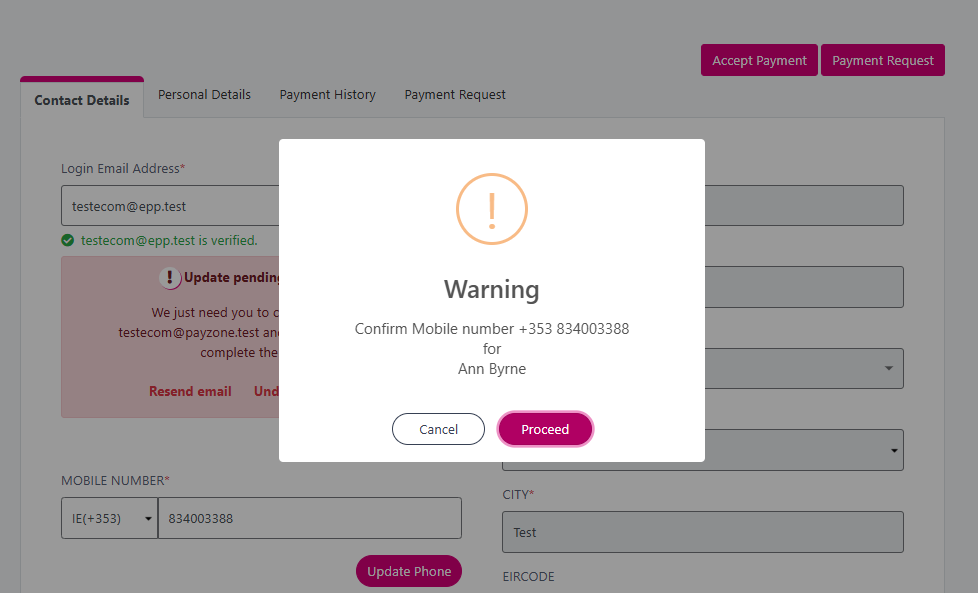Image resolution: width=978 pixels, height=593 pixels.
Task: Click the Accept Payment button
Action: (759, 60)
